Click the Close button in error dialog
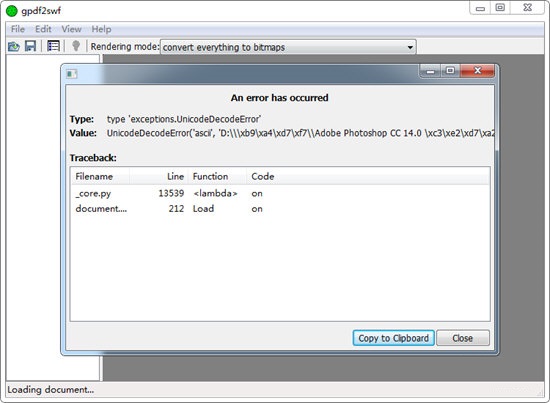The width and height of the screenshot is (550, 403). point(463,338)
